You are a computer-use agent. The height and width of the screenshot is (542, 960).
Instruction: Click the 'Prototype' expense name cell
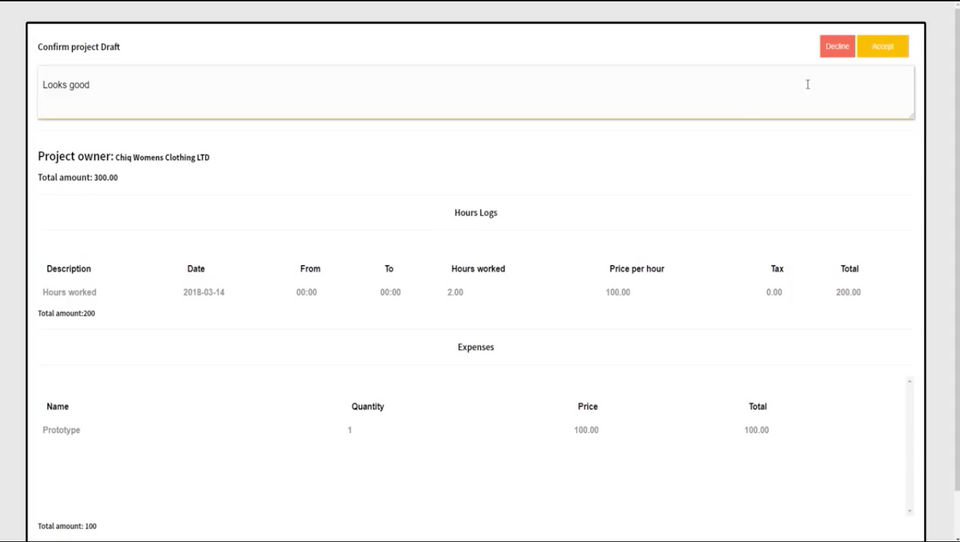[x=61, y=430]
